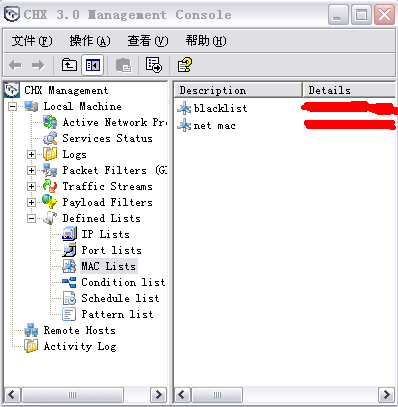The height and width of the screenshot is (407, 398).
Task: Click the Forward arrow toolbar button
Action: pos(38,65)
